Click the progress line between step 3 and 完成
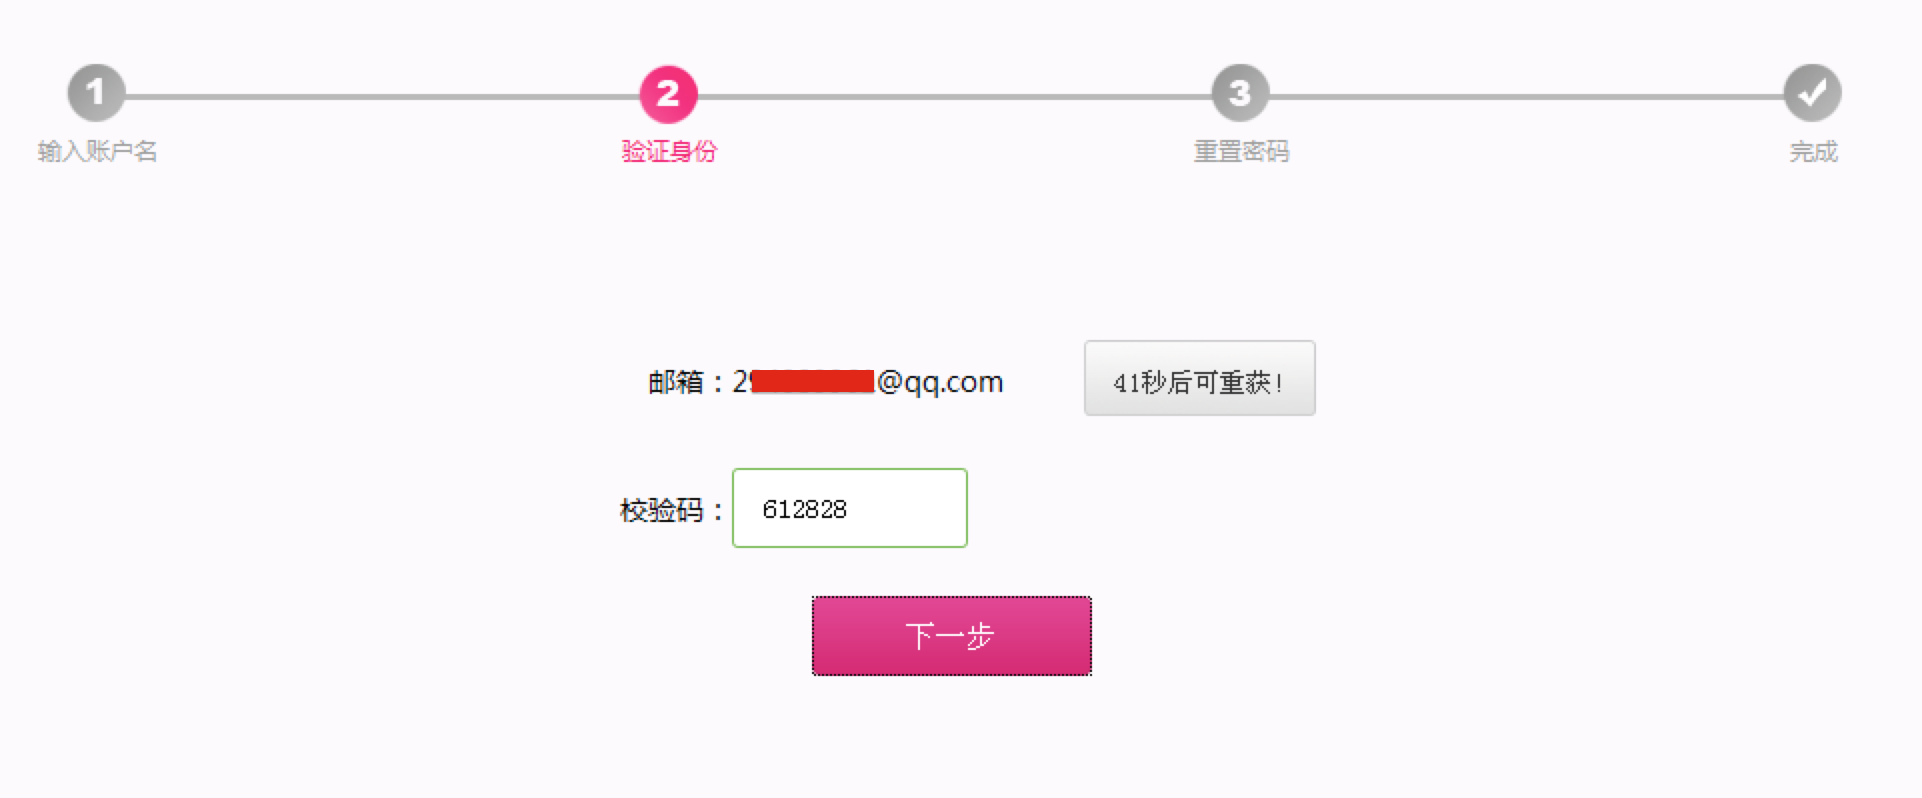1922x798 pixels. click(x=1526, y=97)
